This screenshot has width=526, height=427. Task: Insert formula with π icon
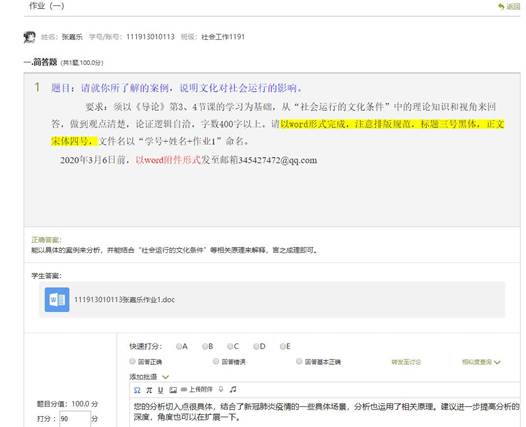[149, 390]
